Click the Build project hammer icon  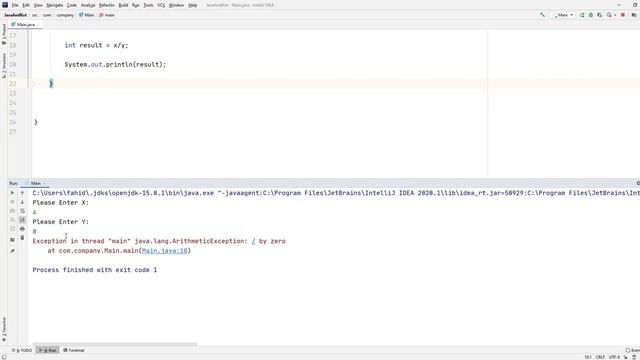[542, 15]
